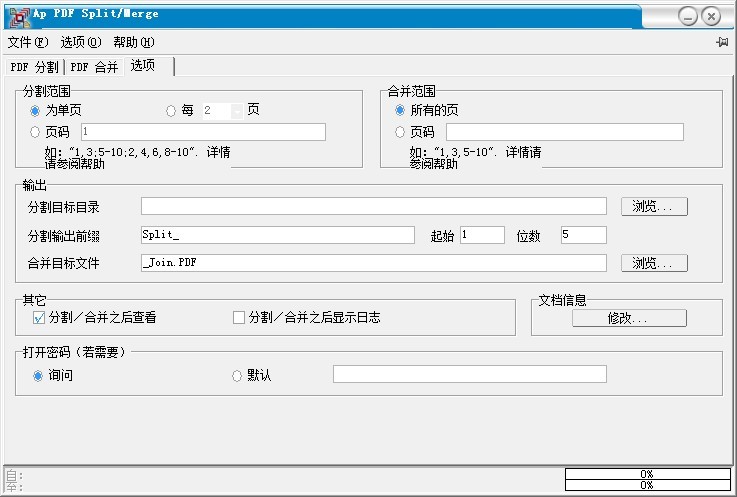Open the 选项(O) menu

click(x=80, y=42)
